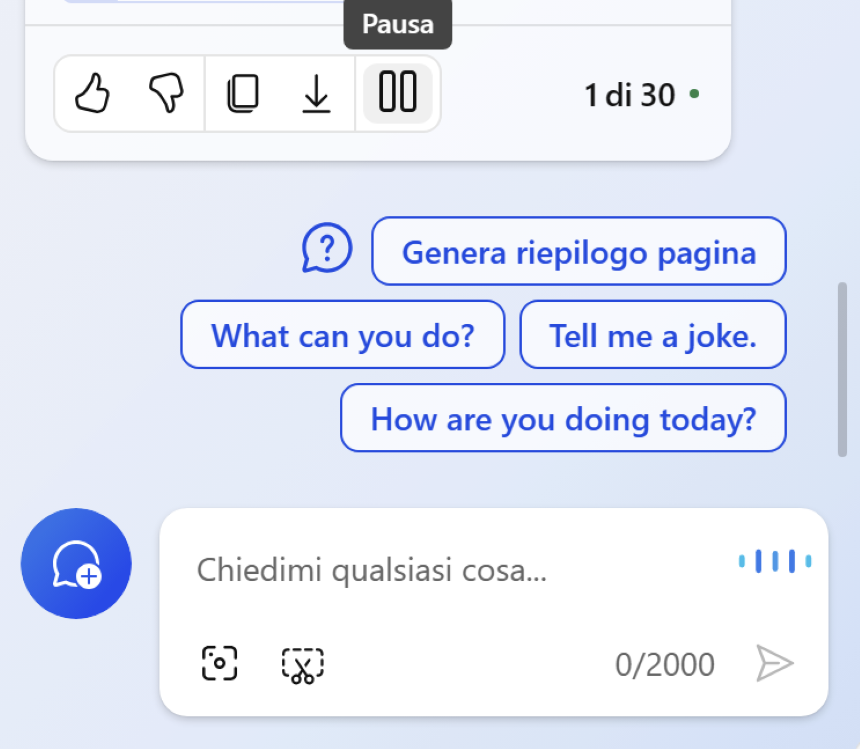Pick the Tell me a joke. suggestion

tap(653, 334)
